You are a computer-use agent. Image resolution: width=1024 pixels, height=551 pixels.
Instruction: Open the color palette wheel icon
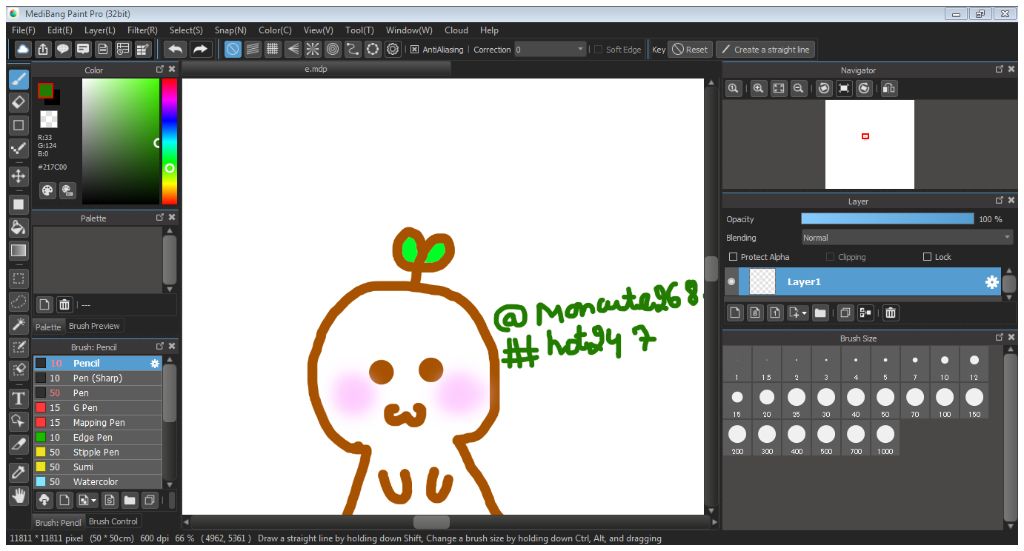pos(47,190)
